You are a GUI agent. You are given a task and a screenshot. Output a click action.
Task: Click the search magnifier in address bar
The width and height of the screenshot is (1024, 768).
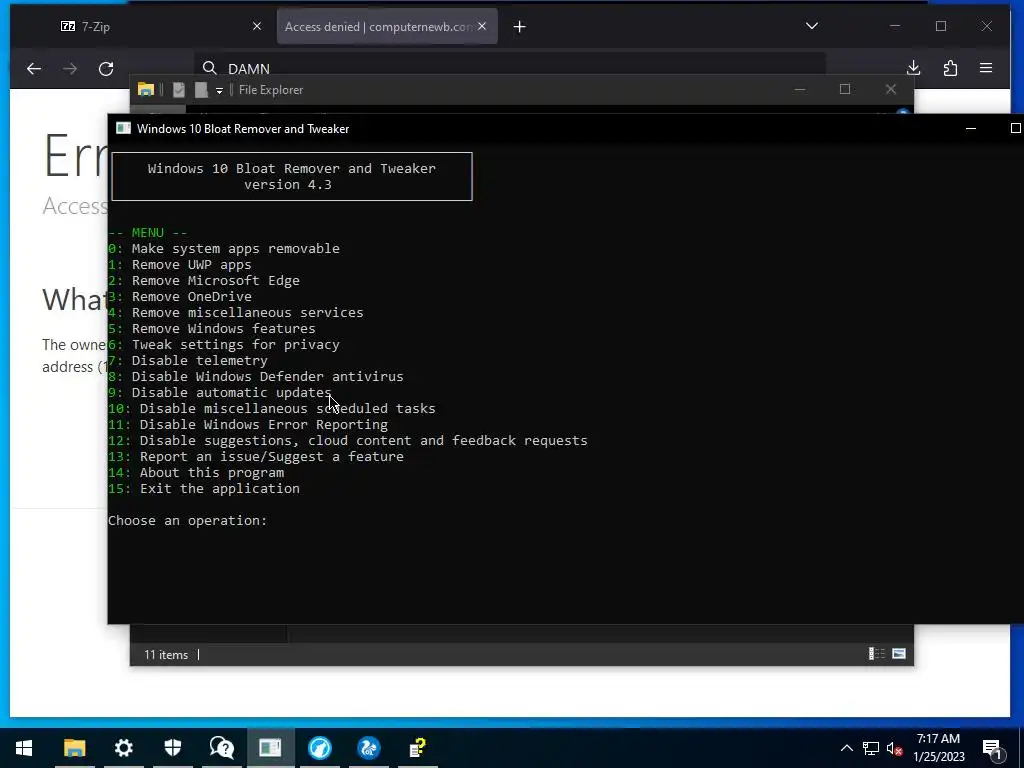coord(209,69)
